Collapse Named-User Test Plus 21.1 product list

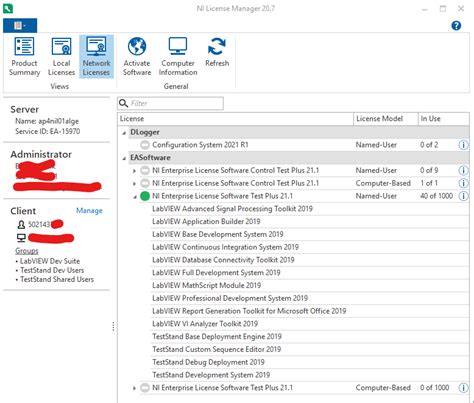[x=135, y=197]
